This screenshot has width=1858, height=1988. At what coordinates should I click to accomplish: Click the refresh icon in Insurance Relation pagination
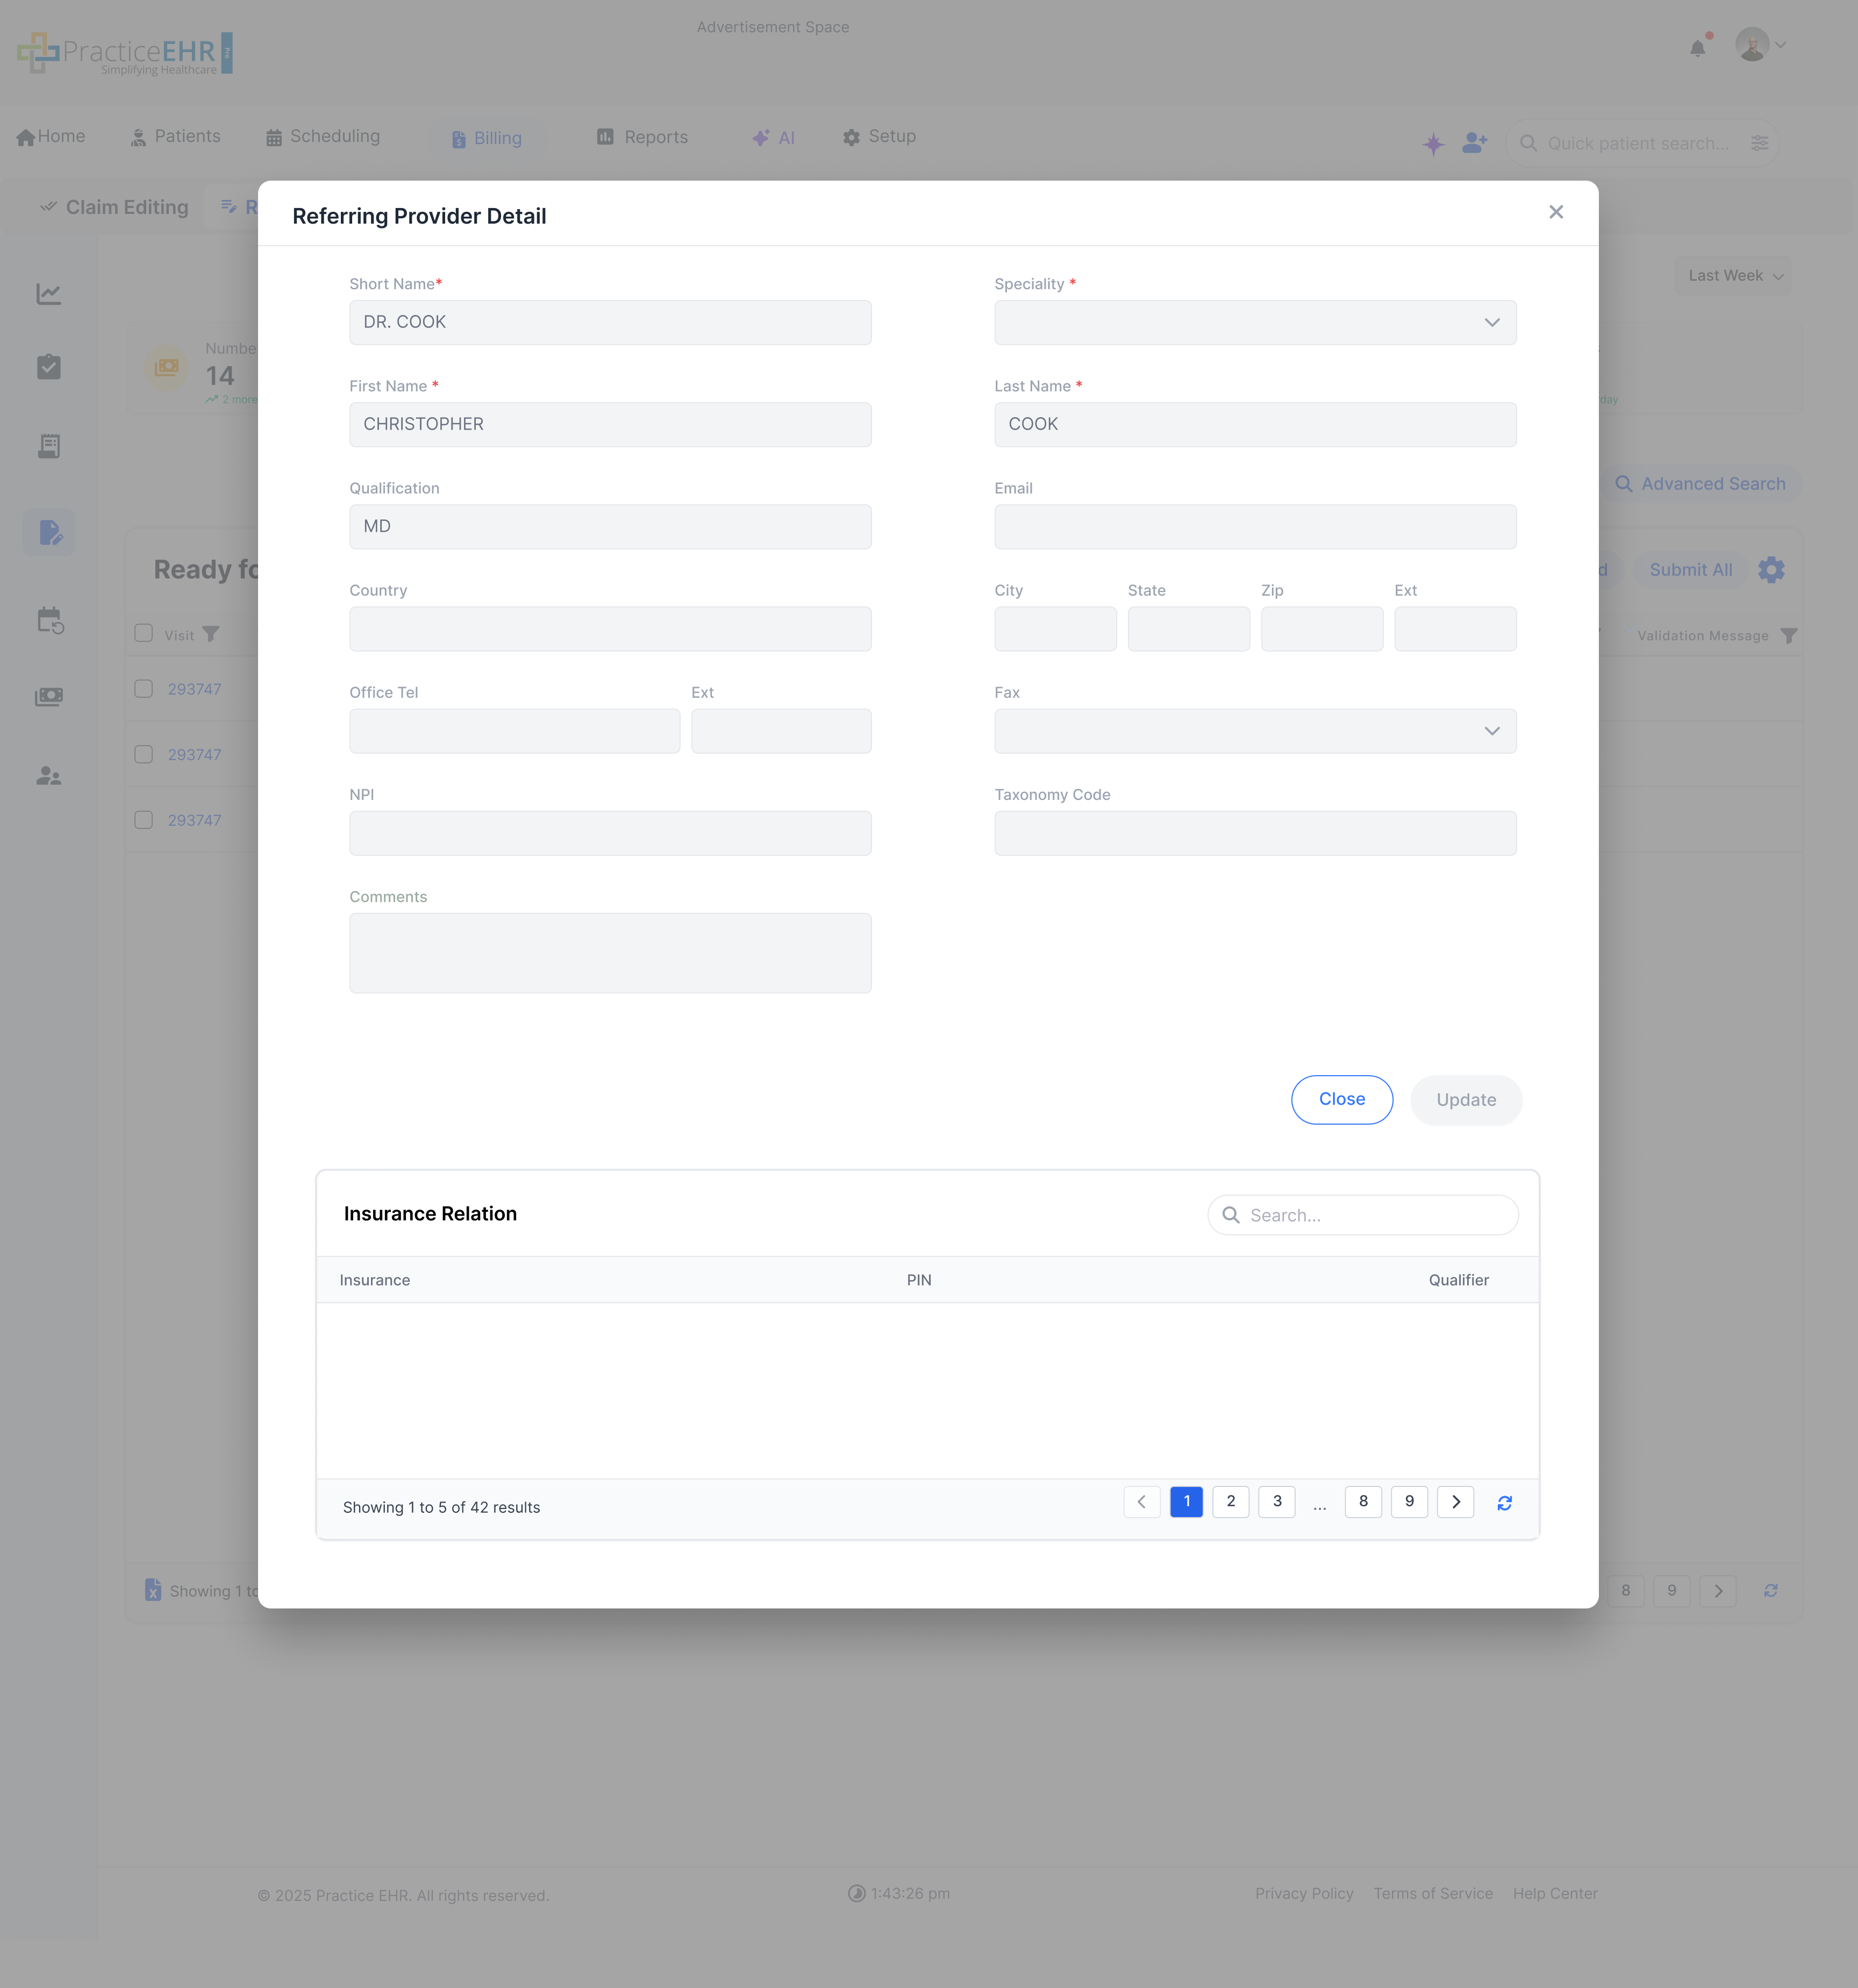(x=1504, y=1502)
